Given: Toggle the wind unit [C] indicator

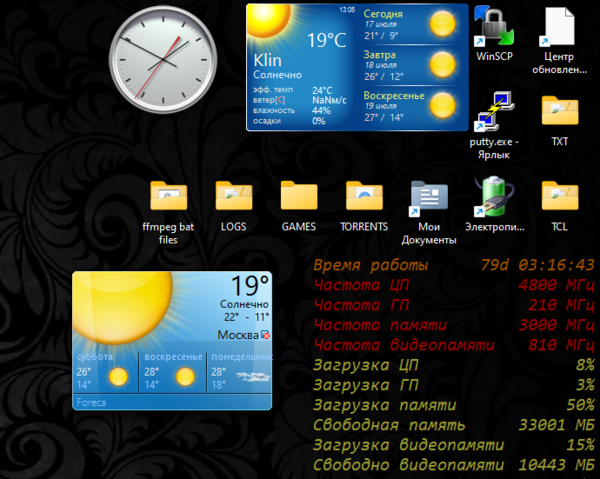Looking at the screenshot, I should [280, 100].
